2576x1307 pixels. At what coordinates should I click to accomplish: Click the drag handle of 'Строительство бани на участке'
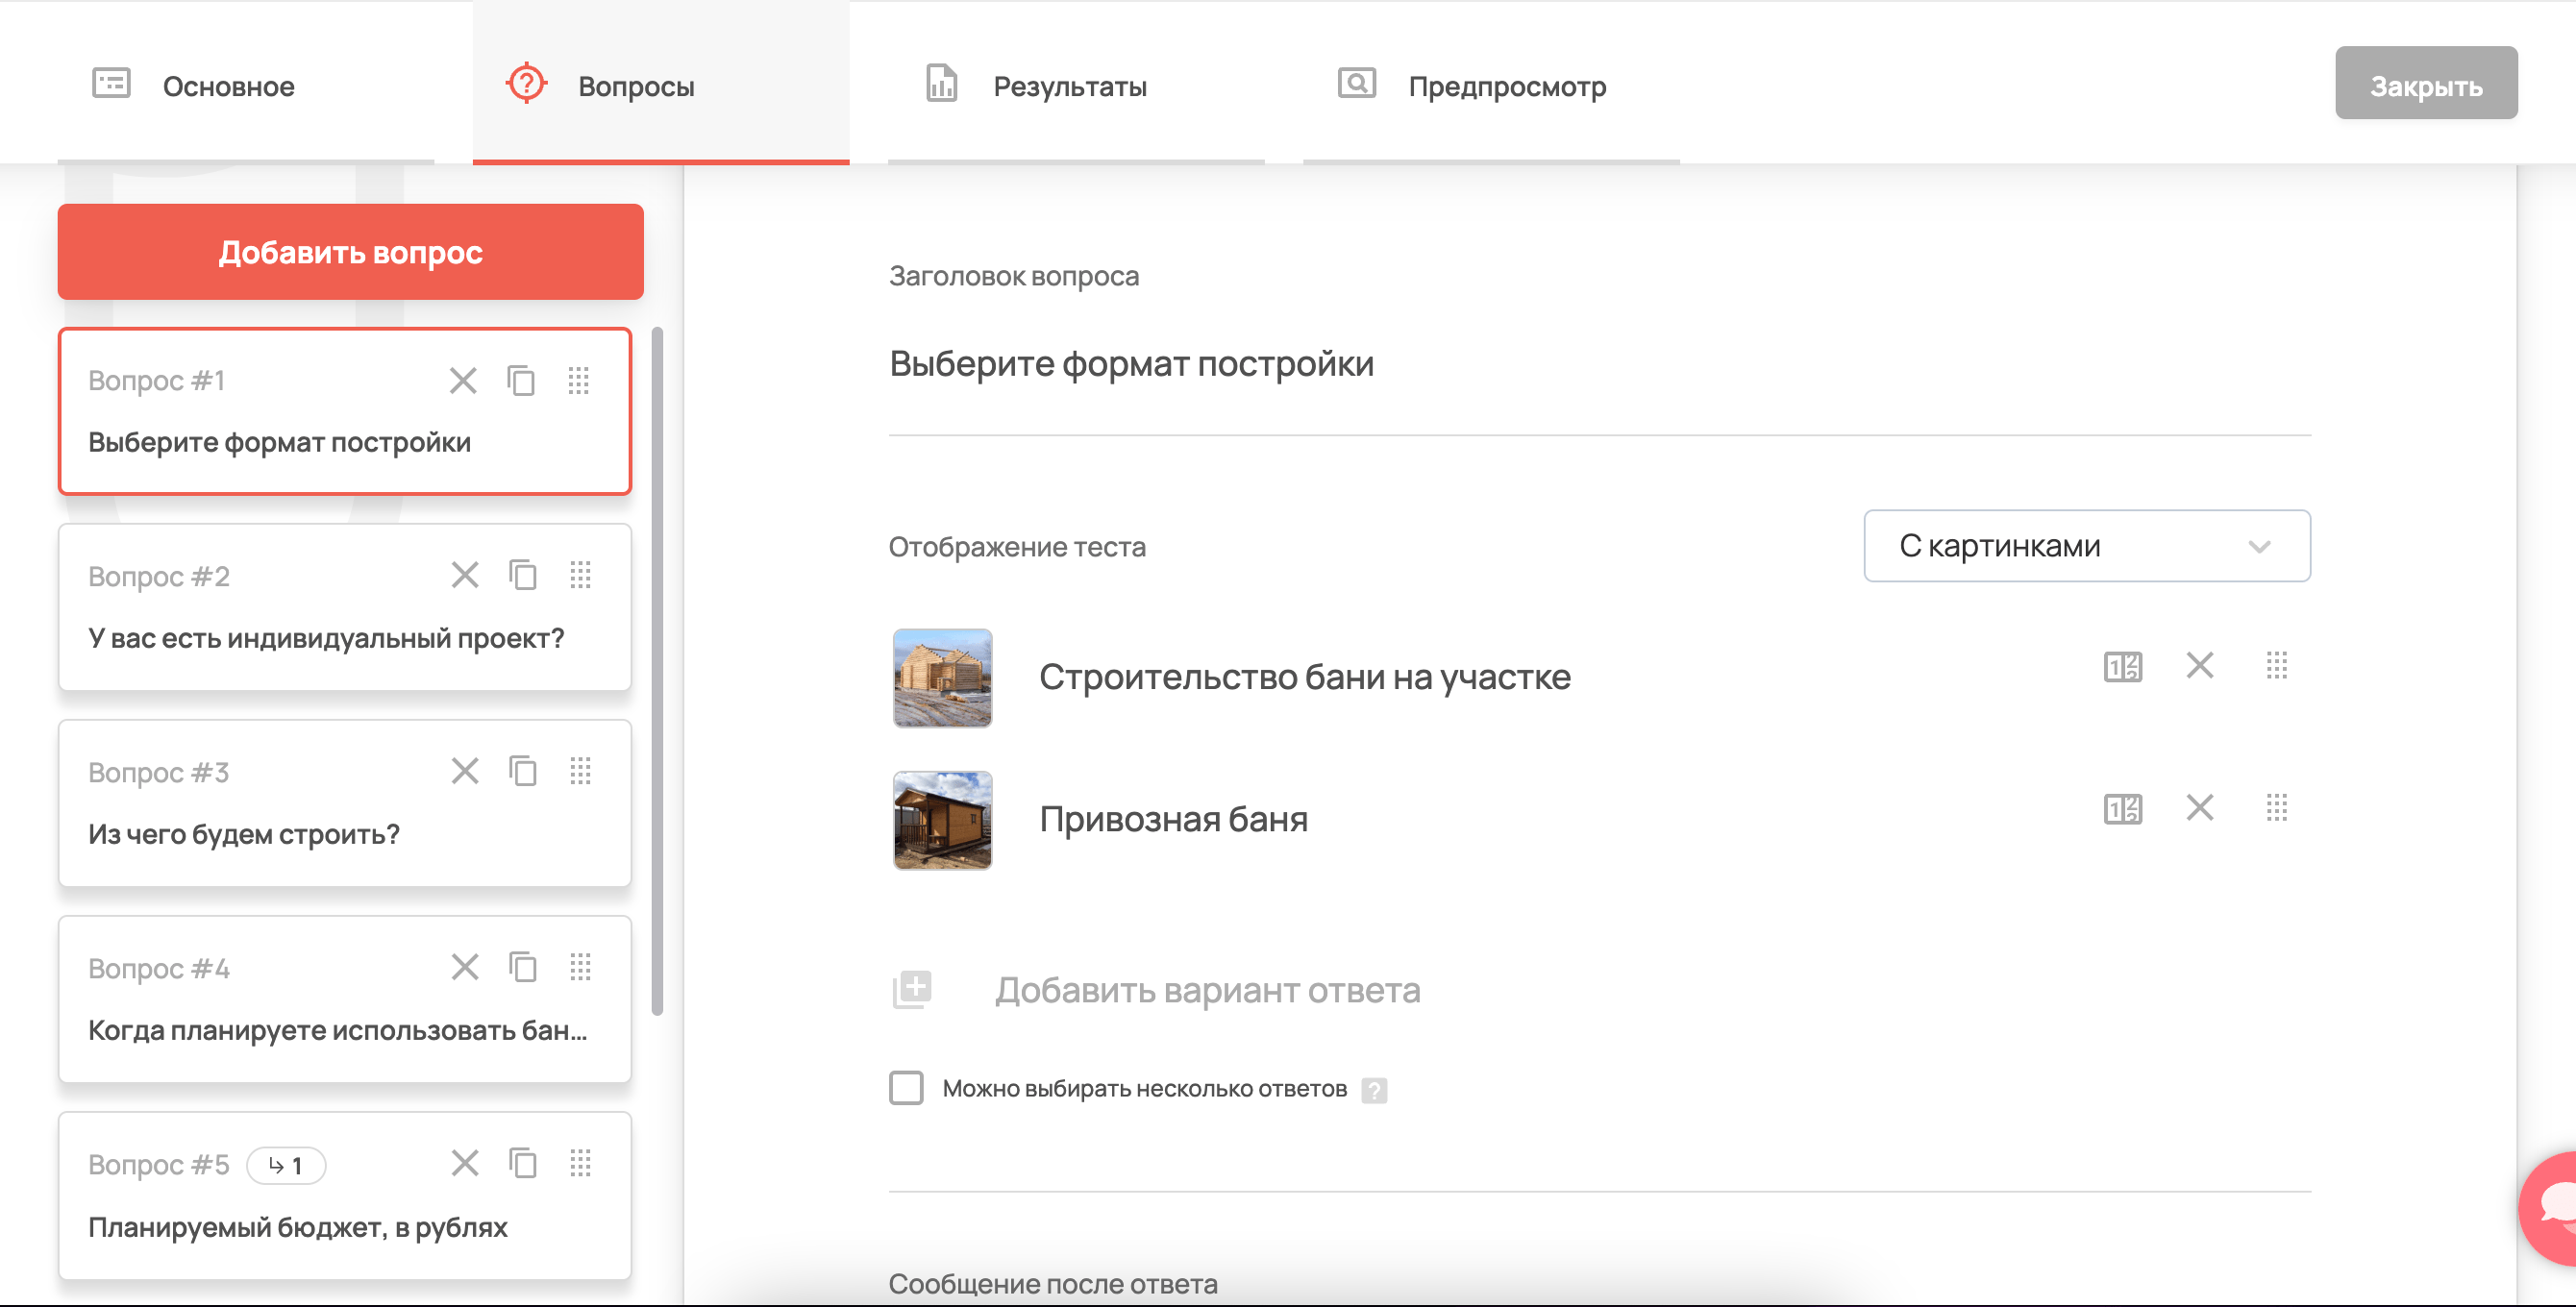pyautogui.click(x=2278, y=665)
